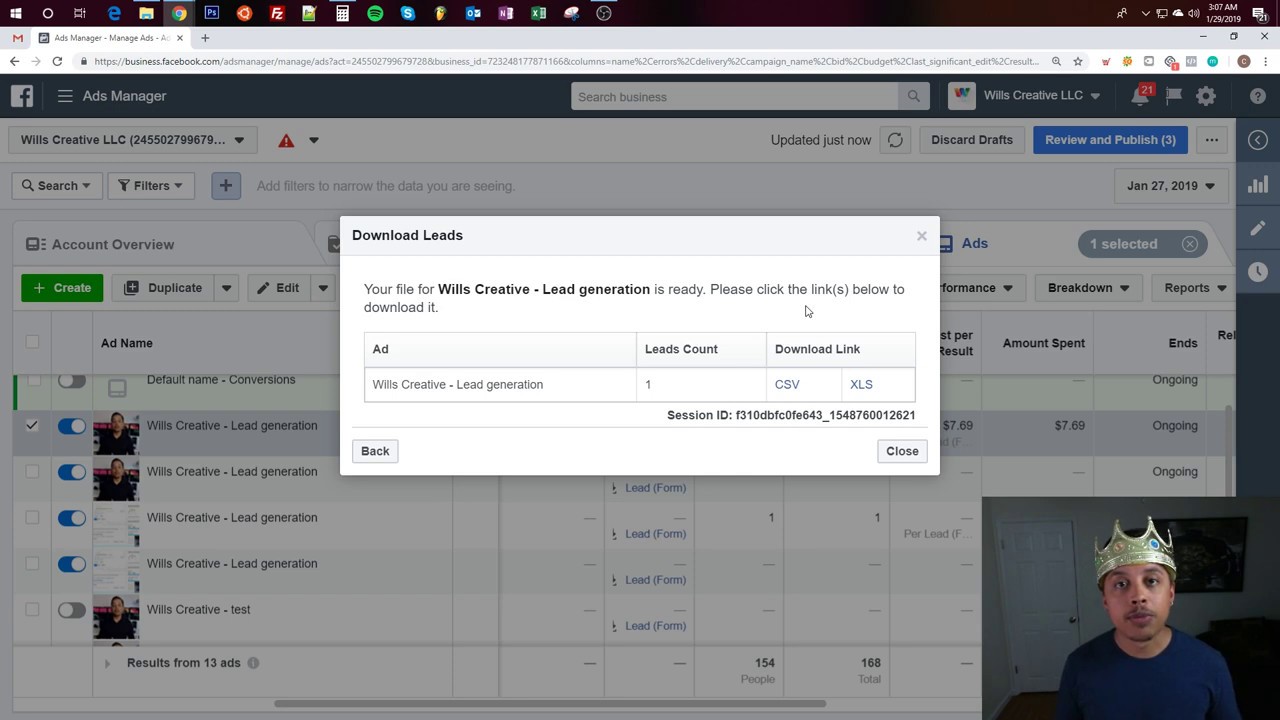Clear the 1 selected pill
1280x720 pixels.
pos(1189,244)
